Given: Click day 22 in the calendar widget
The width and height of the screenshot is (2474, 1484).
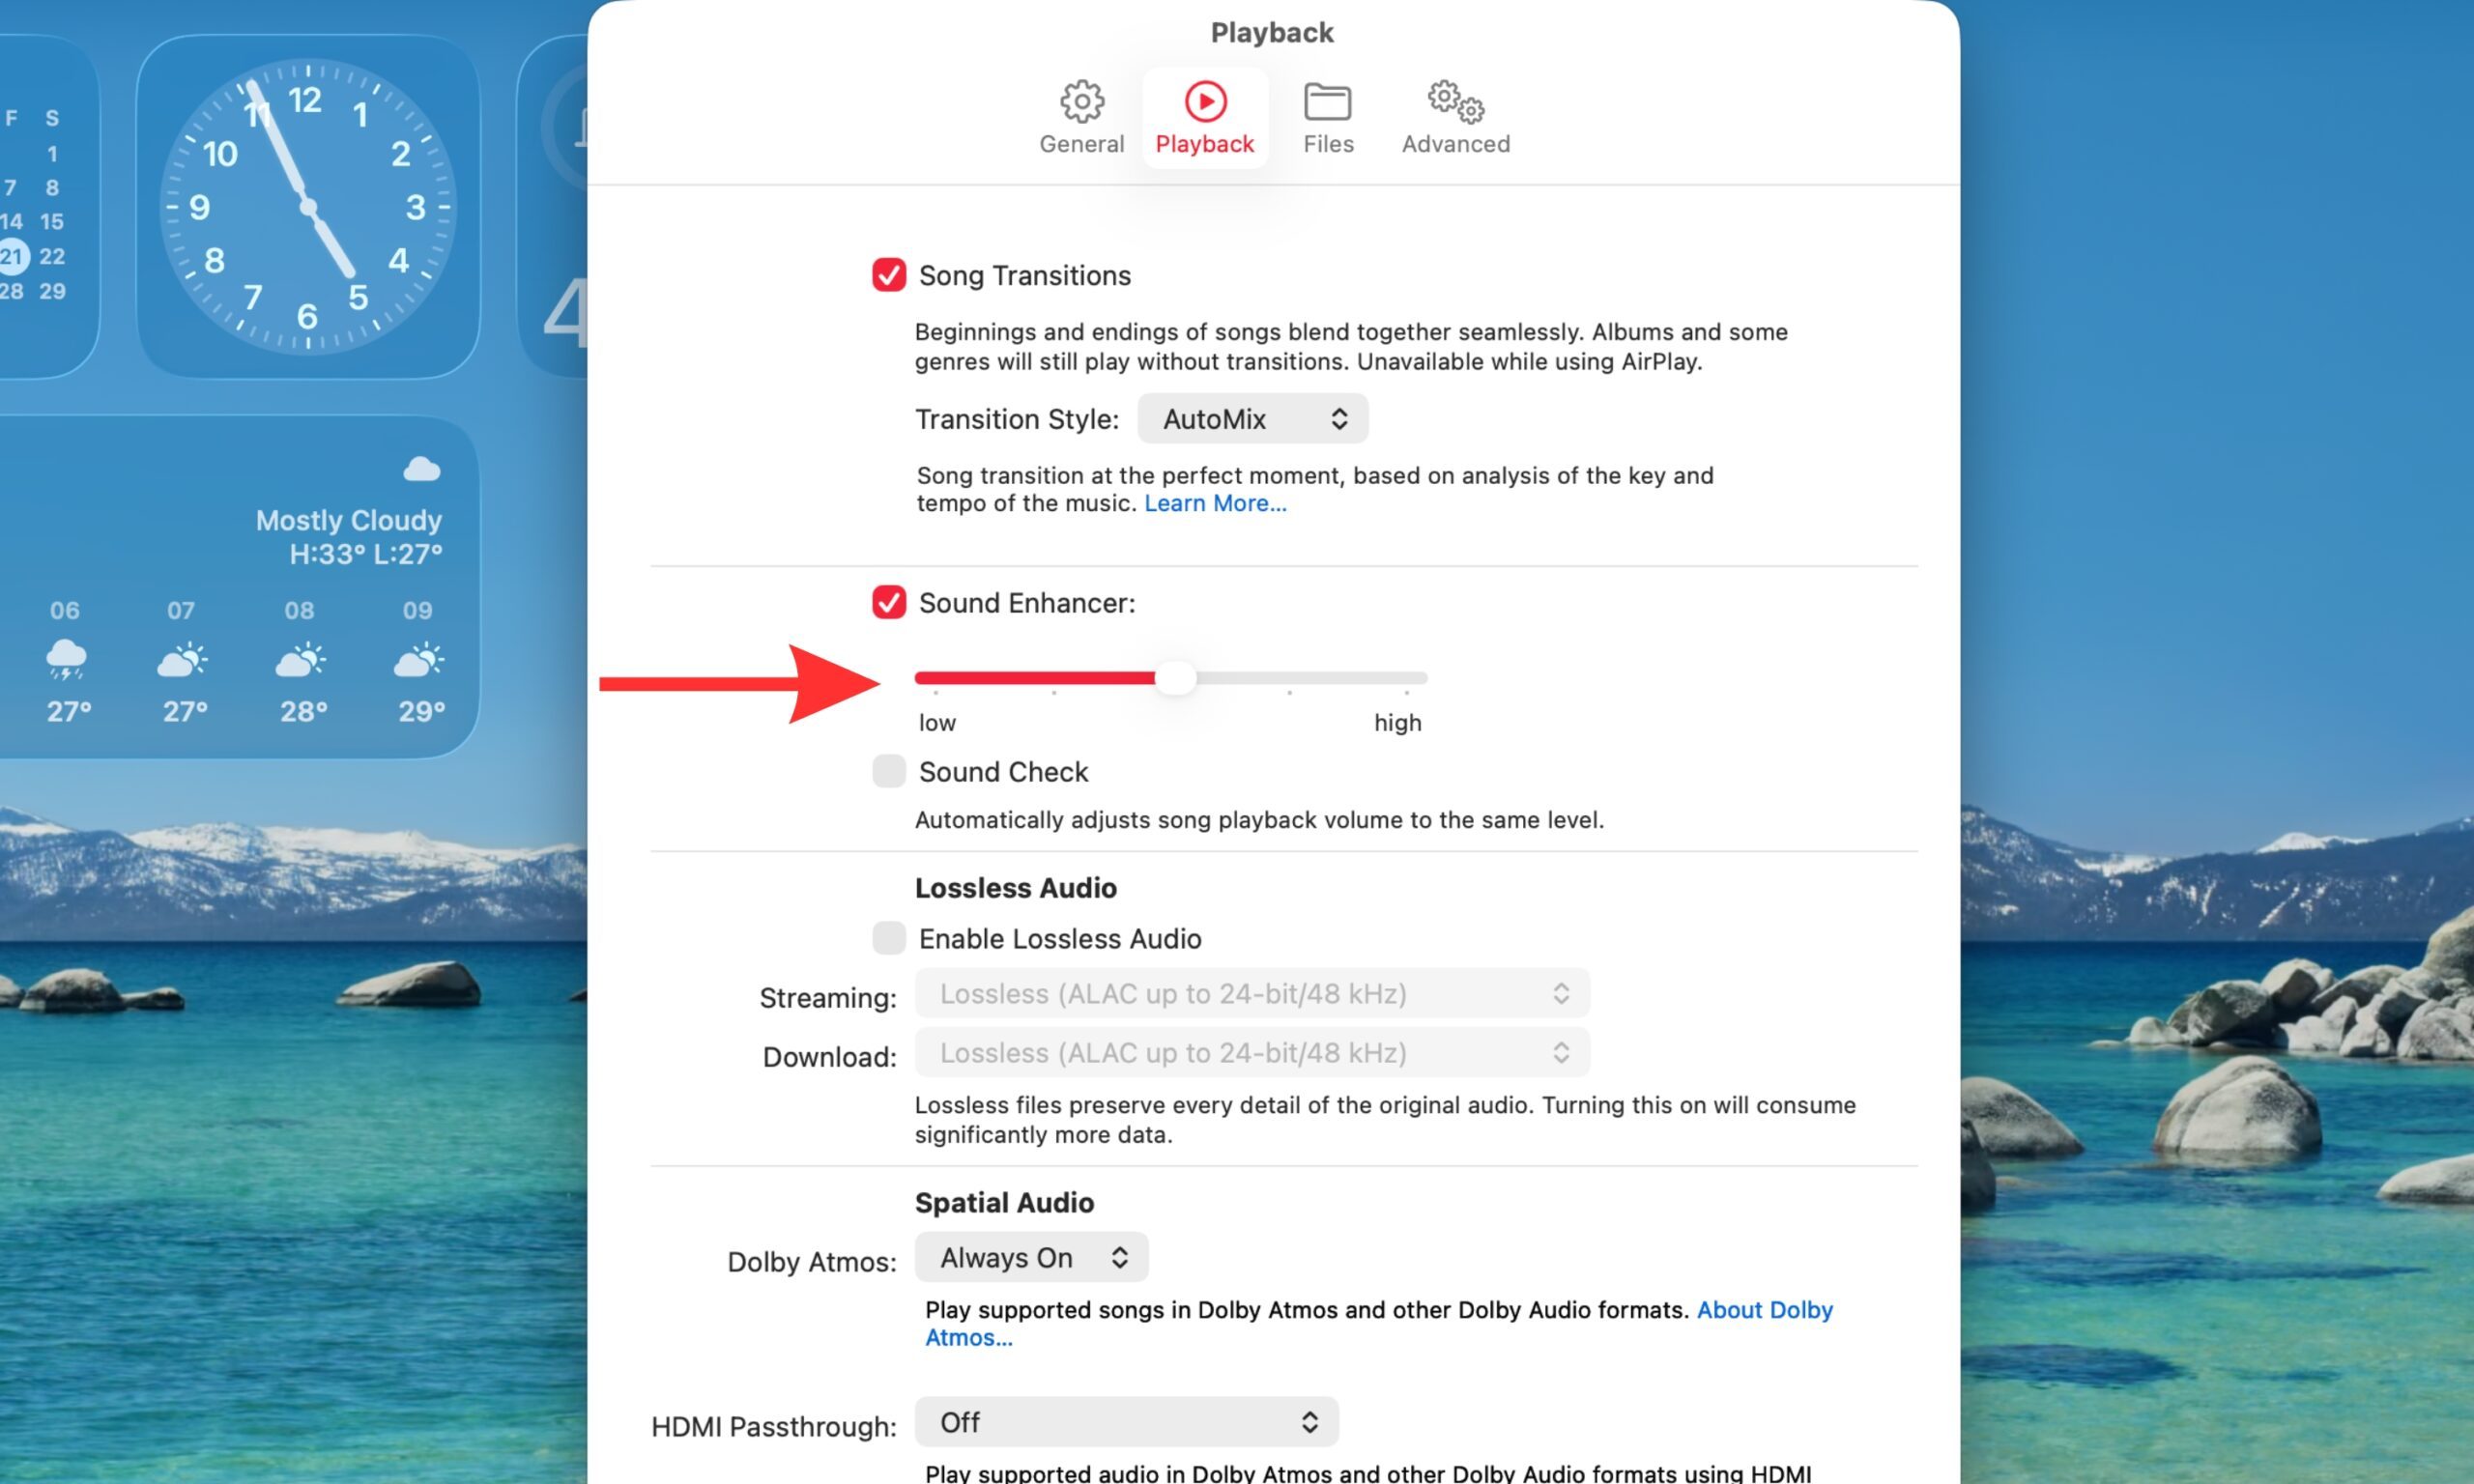Looking at the screenshot, I should [x=52, y=256].
